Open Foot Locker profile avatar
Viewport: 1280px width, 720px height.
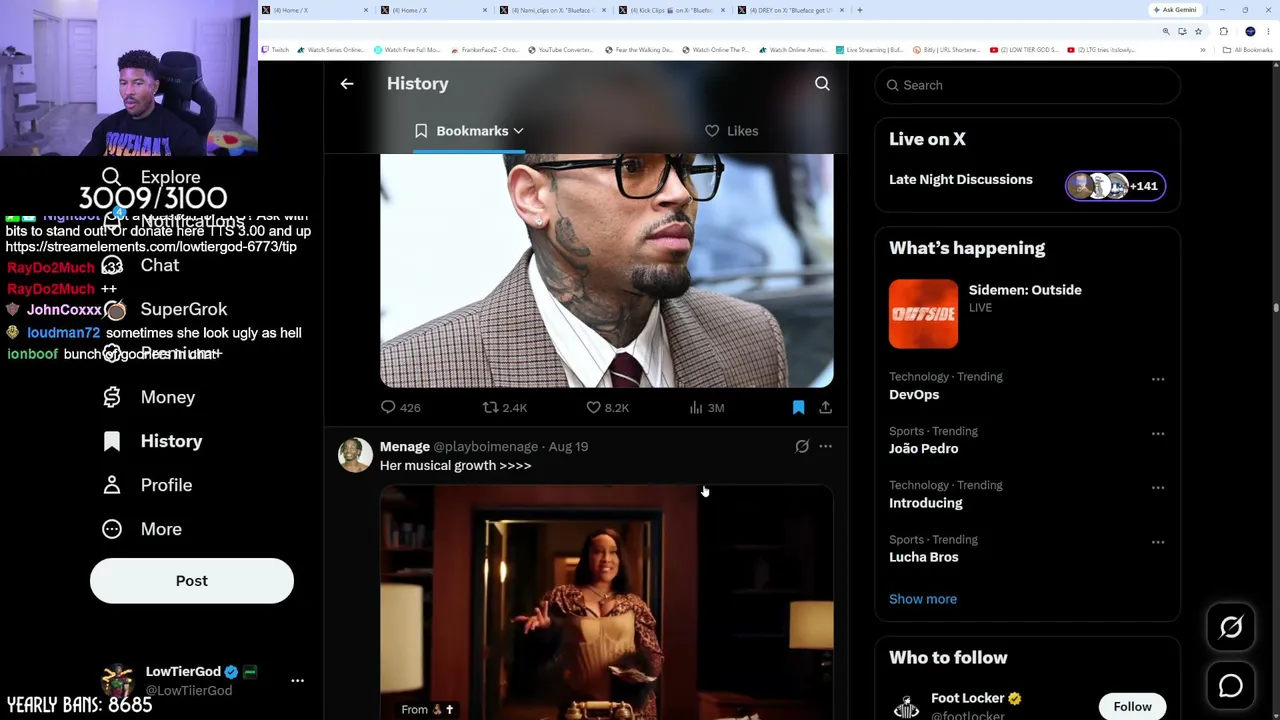pyautogui.click(x=906, y=706)
